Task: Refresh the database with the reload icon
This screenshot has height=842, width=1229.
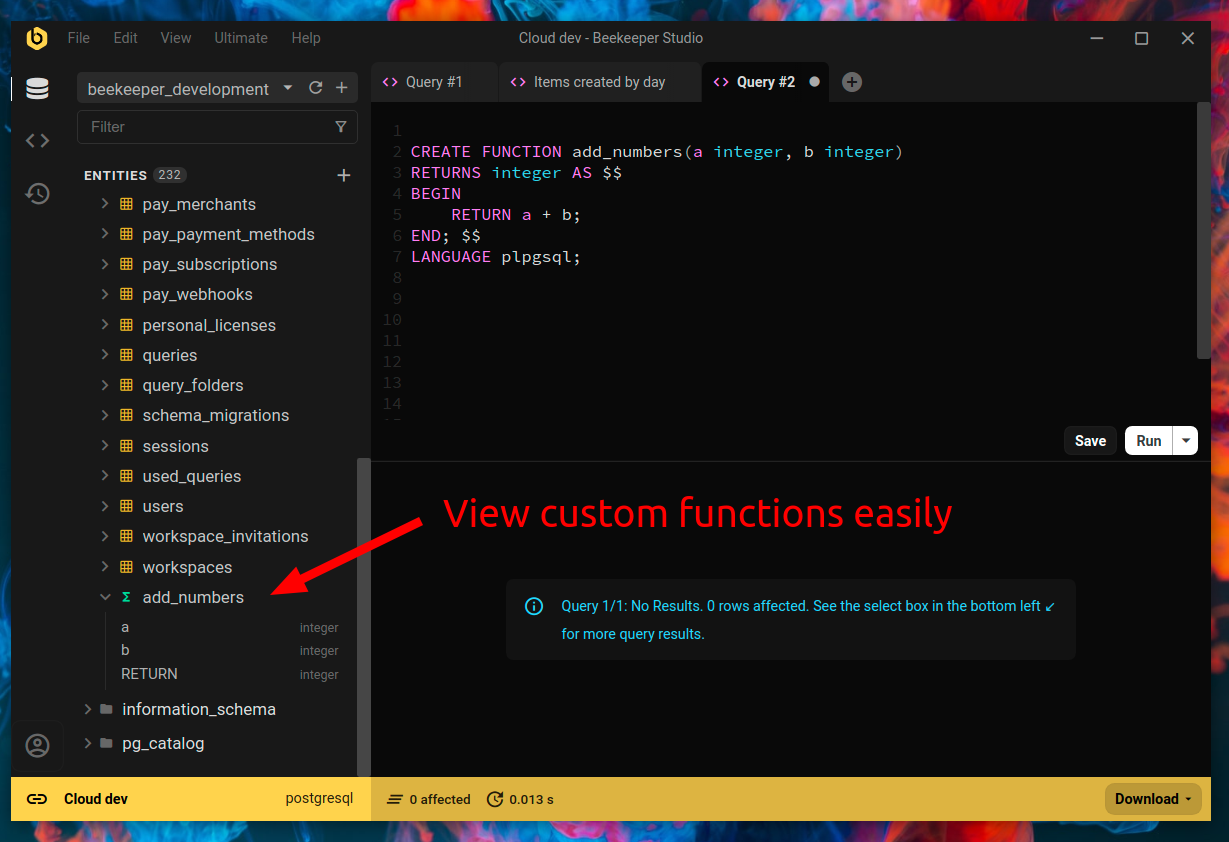Action: click(316, 88)
